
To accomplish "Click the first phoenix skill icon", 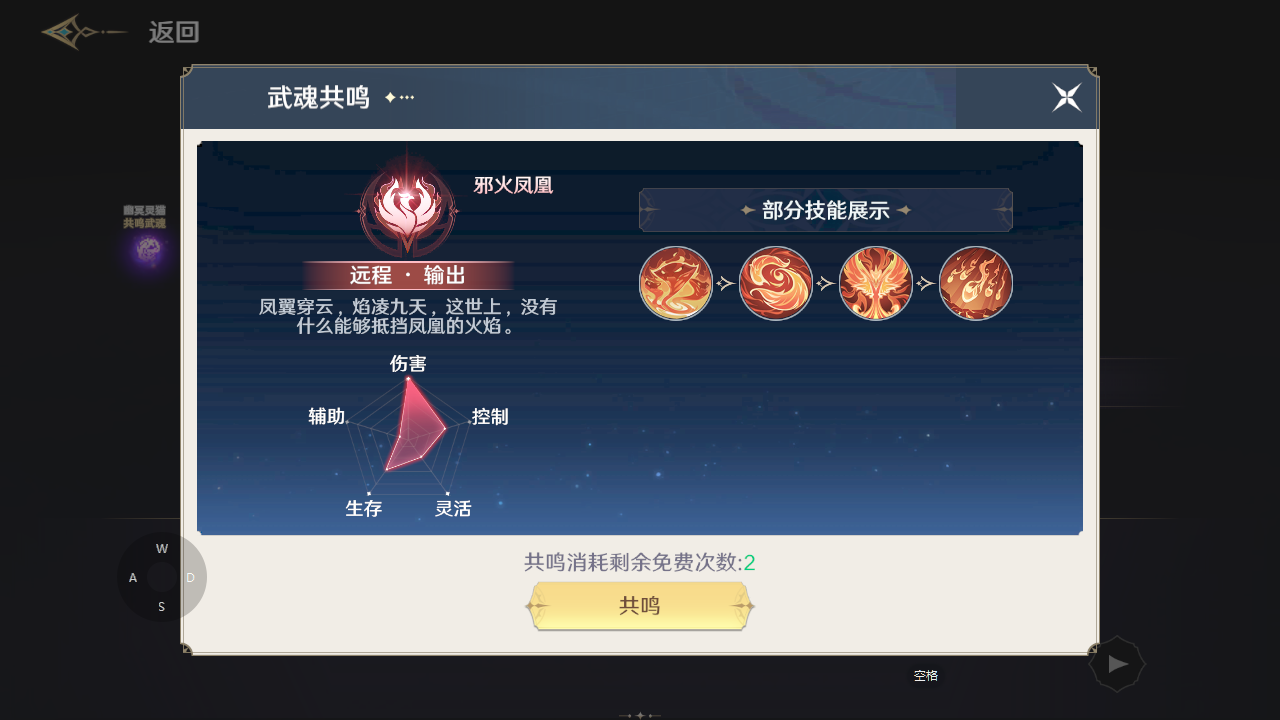I will tap(676, 284).
